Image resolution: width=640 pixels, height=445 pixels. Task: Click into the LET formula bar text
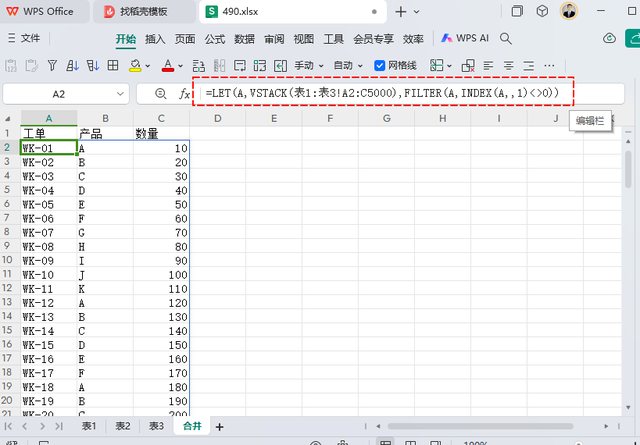382,93
